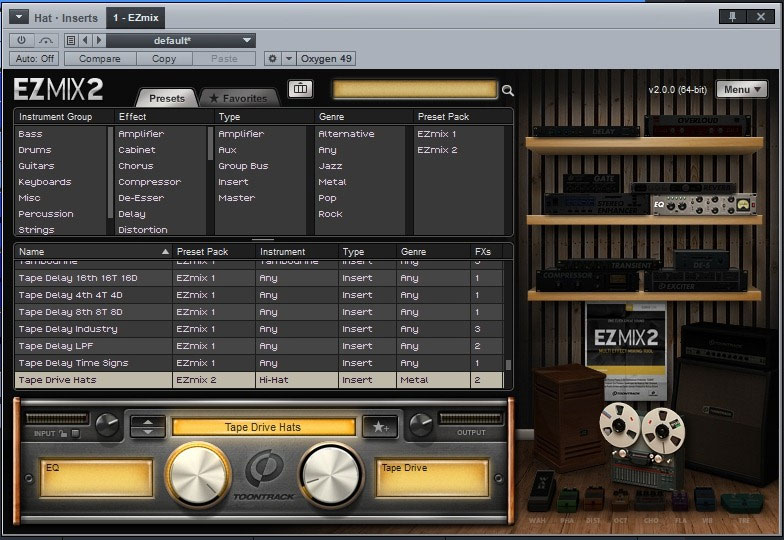784x540 pixels.
Task: Add preset to favorites star-plus button
Action: [x=380, y=426]
